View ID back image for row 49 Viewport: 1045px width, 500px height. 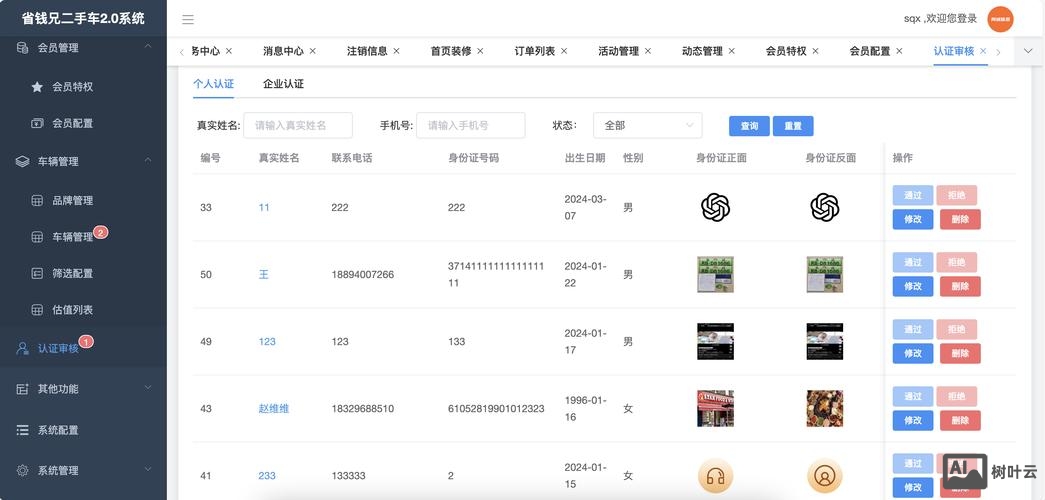824,341
